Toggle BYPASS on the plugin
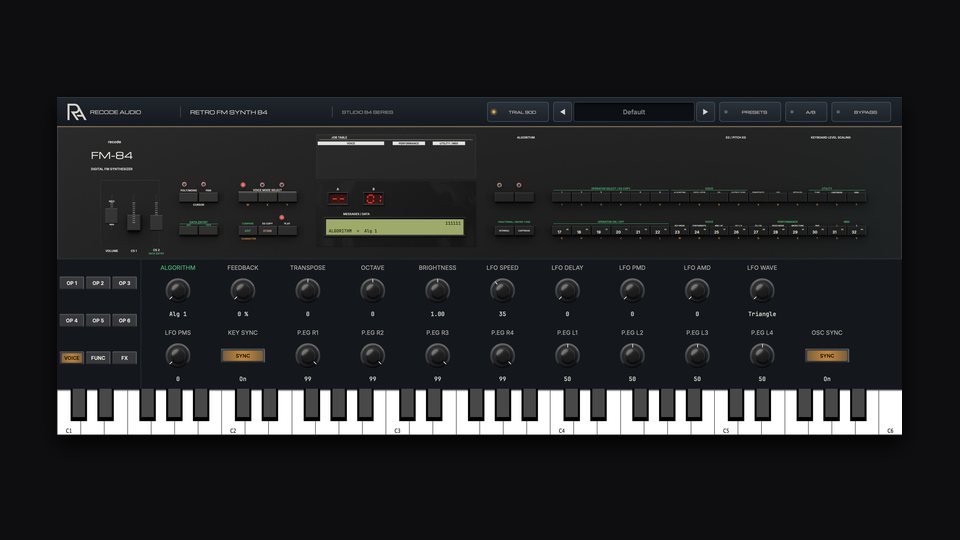 pos(861,112)
